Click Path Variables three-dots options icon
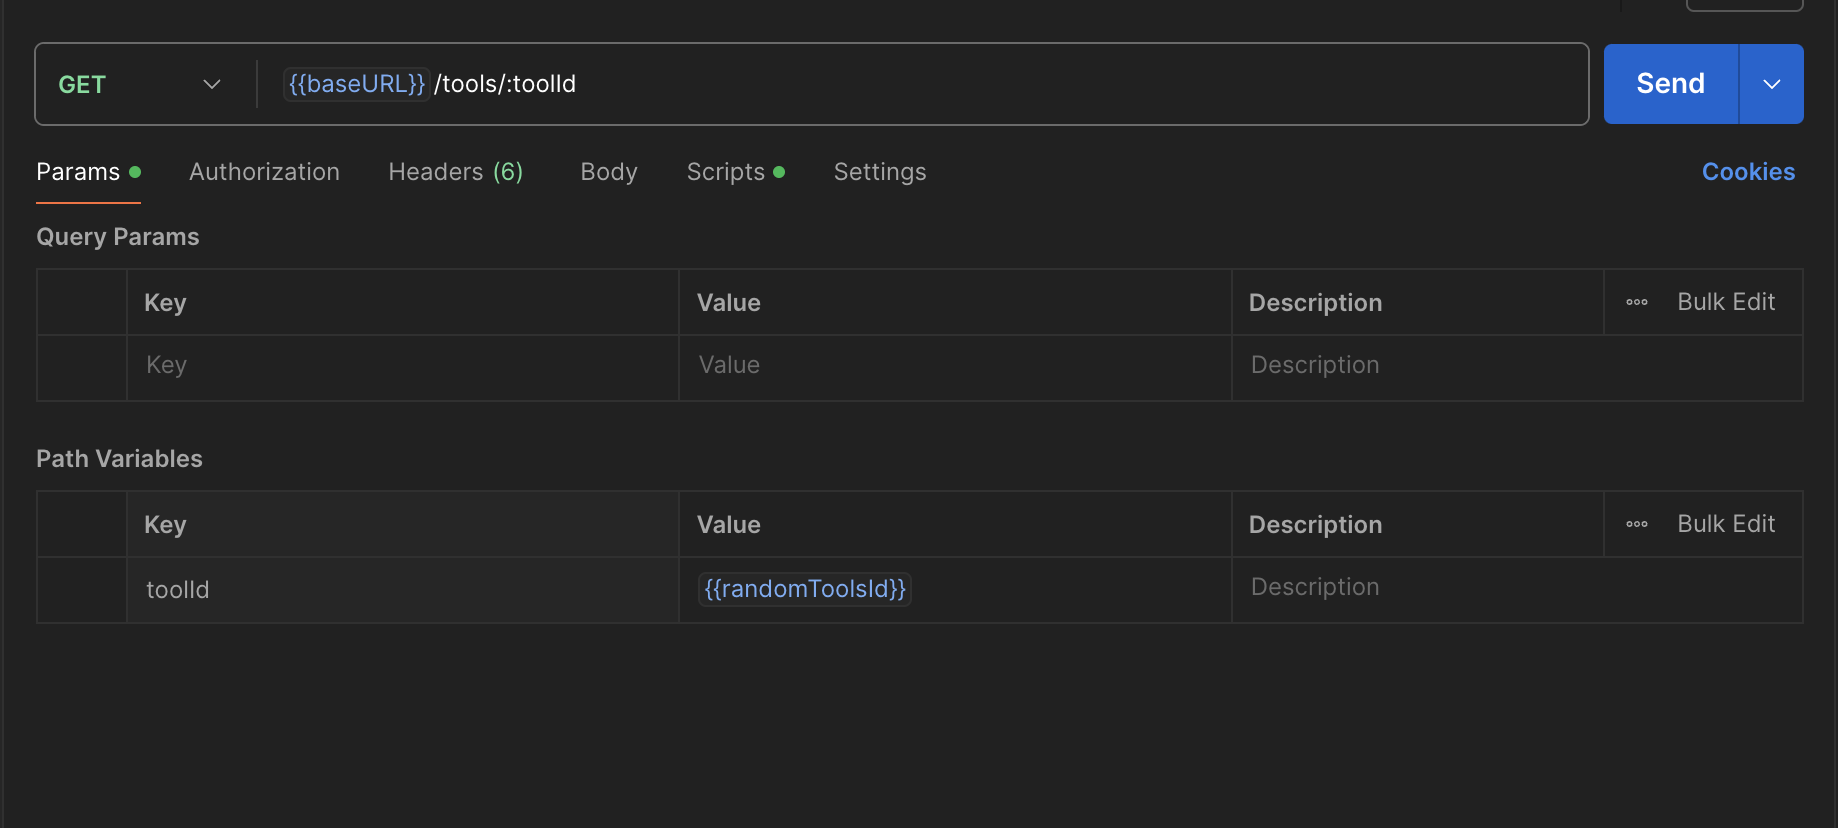This screenshot has width=1838, height=828. (x=1636, y=524)
